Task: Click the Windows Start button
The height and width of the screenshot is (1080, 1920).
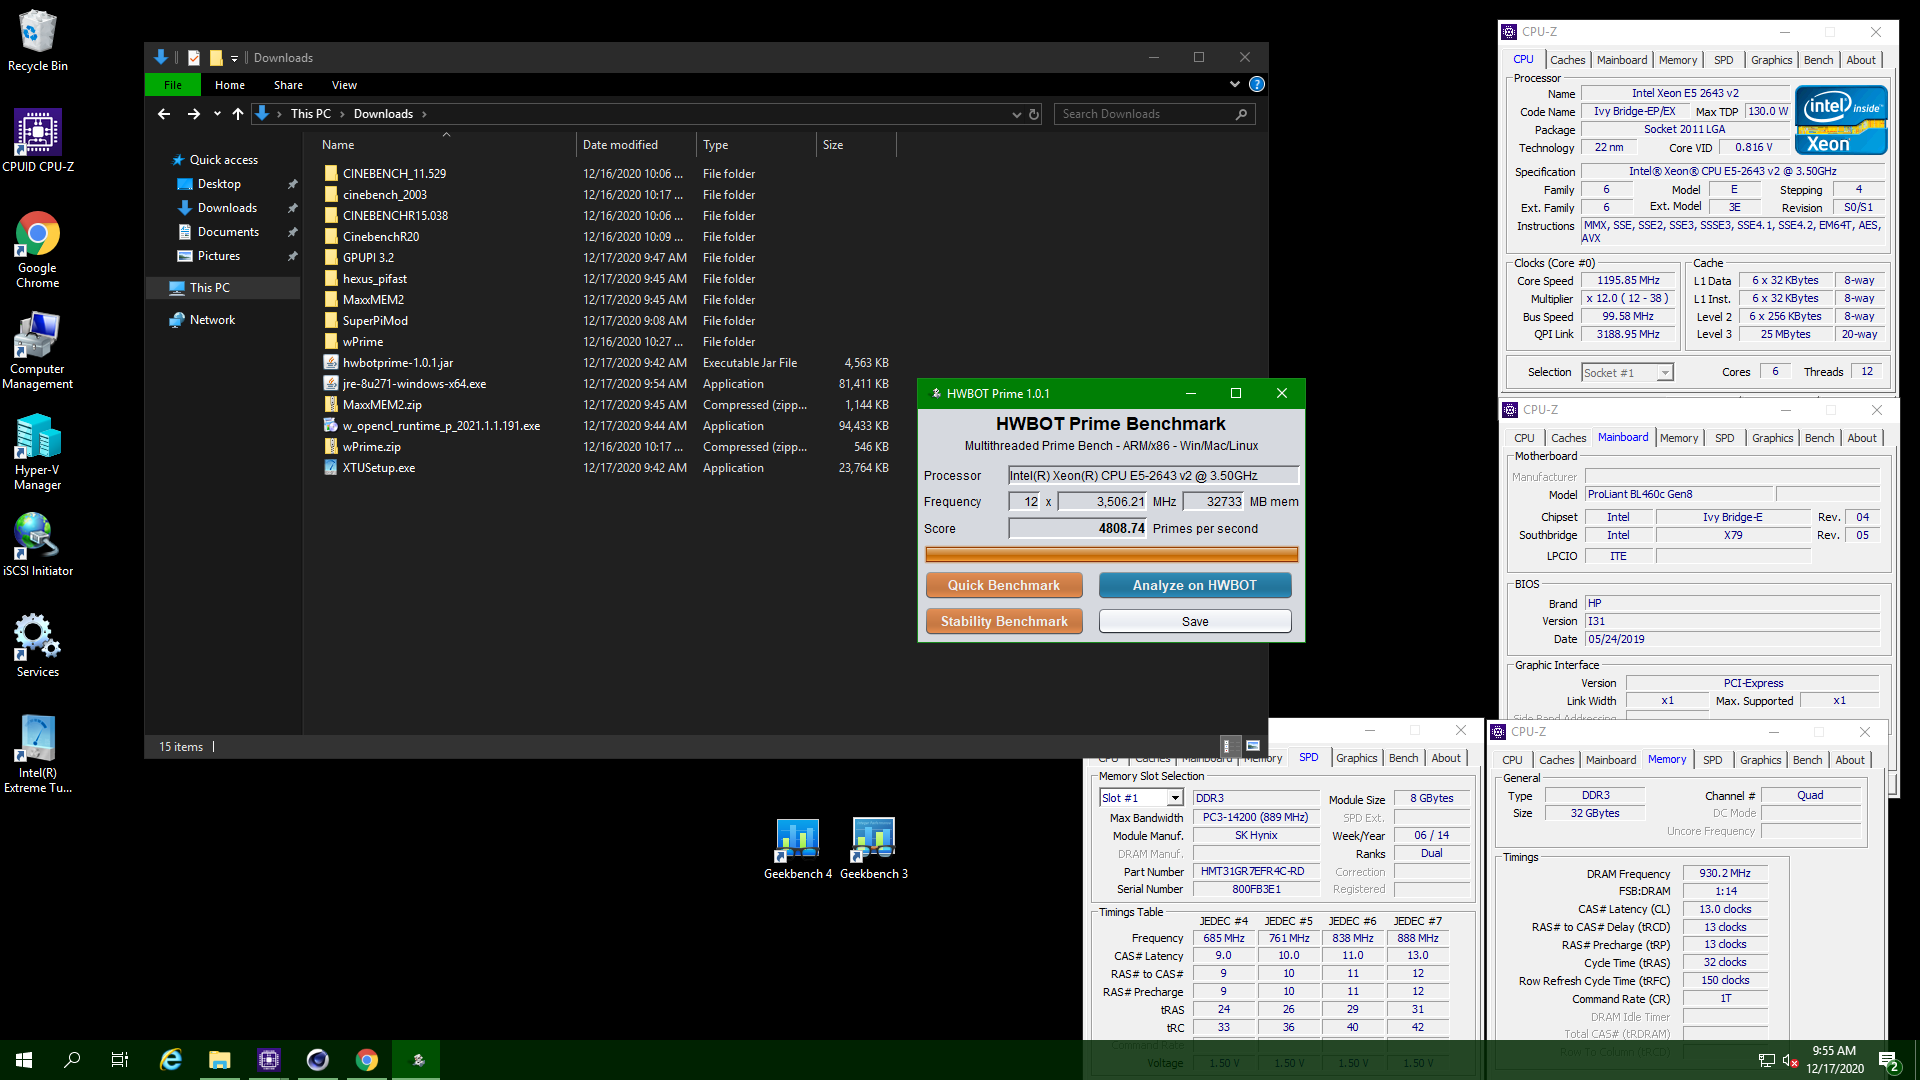Action: coord(24,1060)
